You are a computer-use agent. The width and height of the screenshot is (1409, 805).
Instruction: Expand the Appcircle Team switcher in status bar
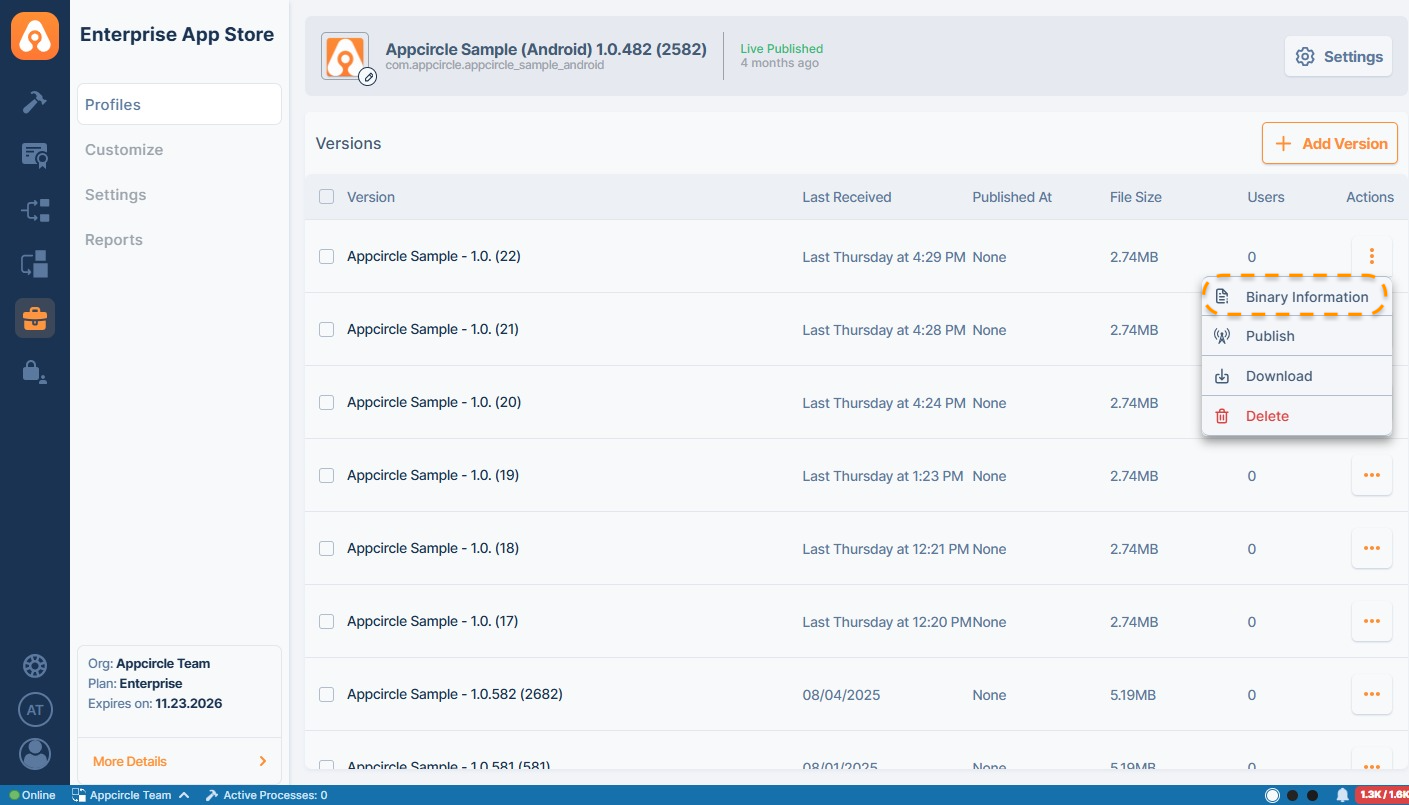(x=130, y=795)
